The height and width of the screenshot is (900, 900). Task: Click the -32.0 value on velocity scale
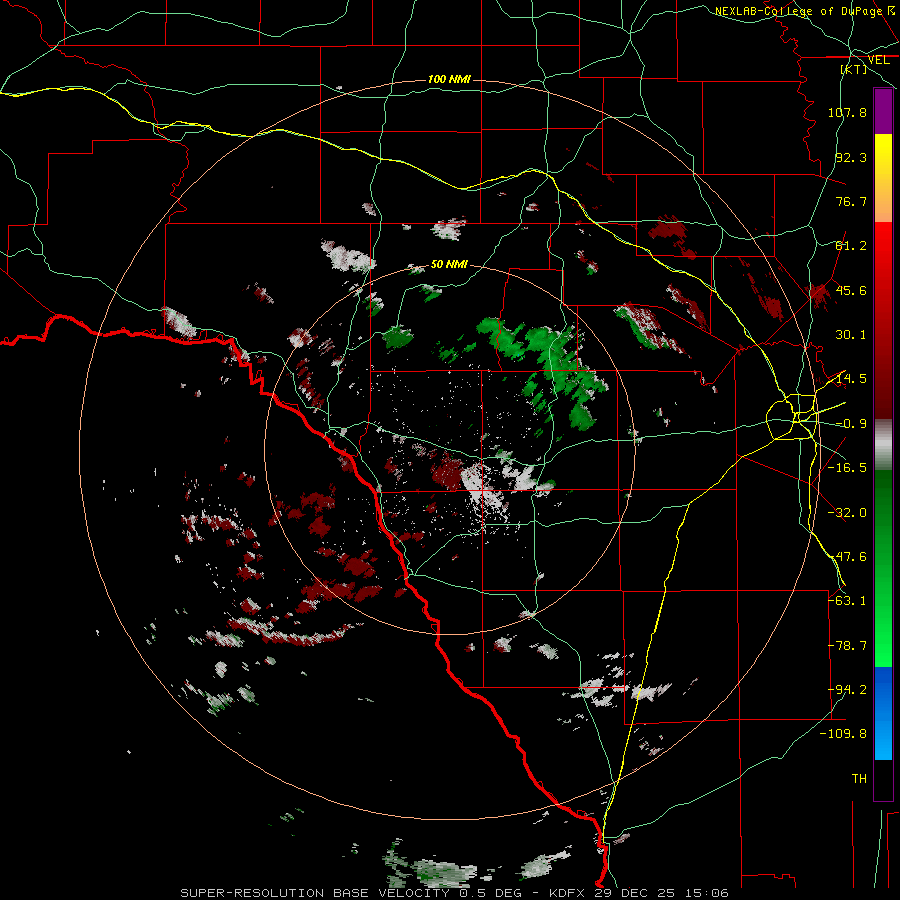point(847,513)
